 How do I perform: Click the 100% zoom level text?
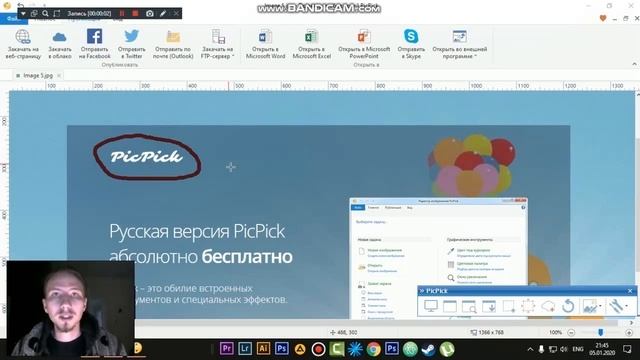[x=555, y=333]
